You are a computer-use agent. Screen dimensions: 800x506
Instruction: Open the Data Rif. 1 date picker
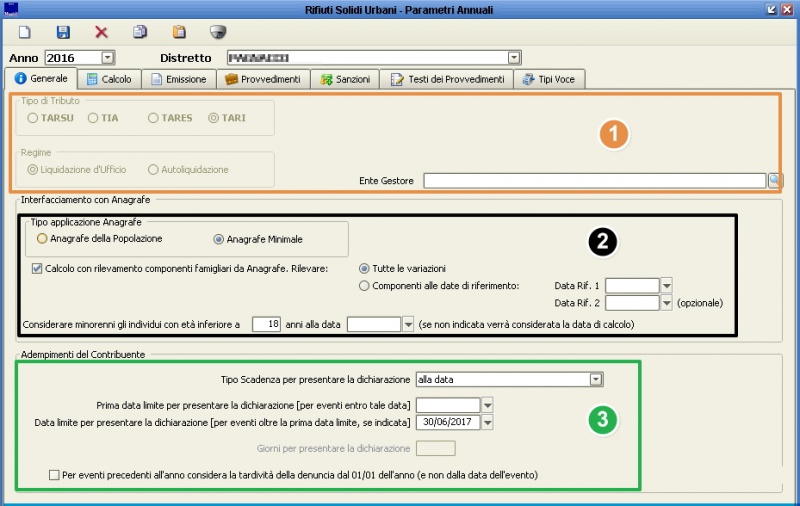coord(667,286)
